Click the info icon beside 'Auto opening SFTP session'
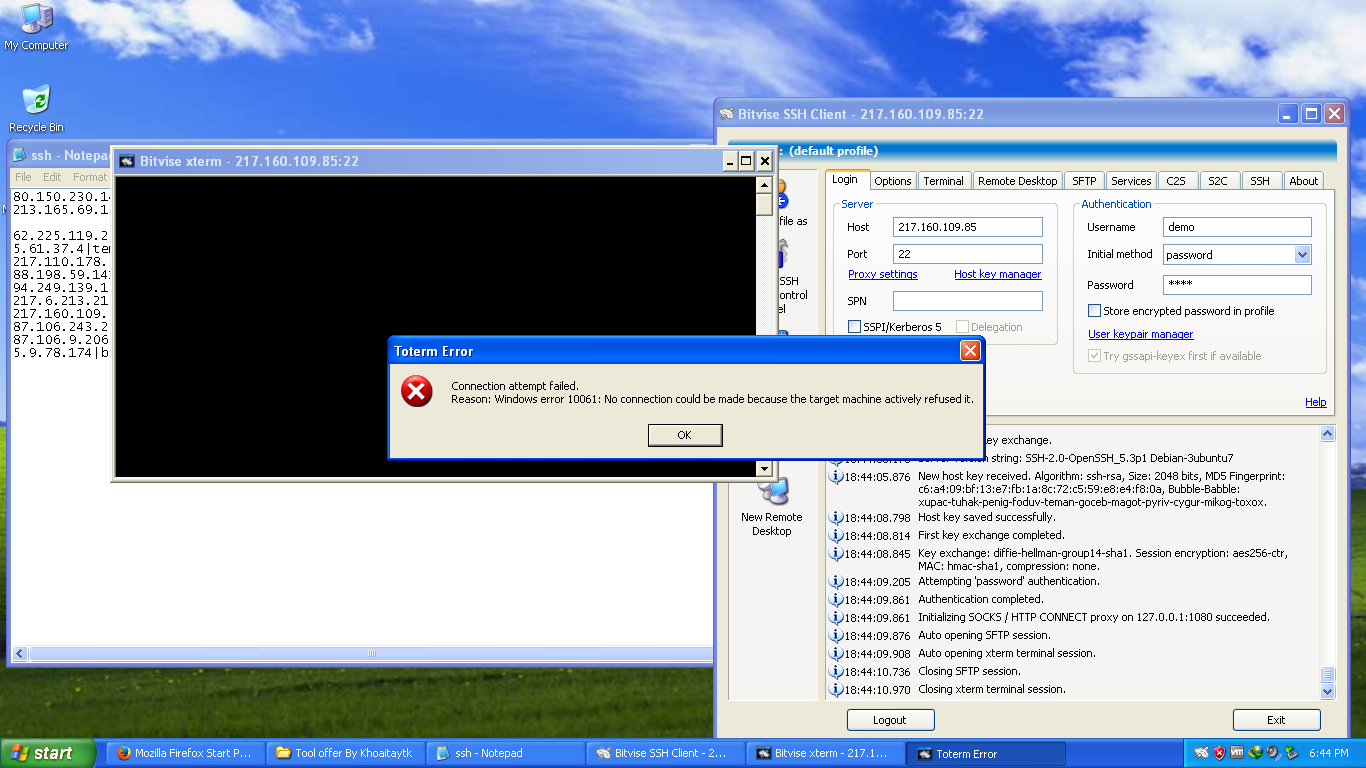 click(837, 636)
